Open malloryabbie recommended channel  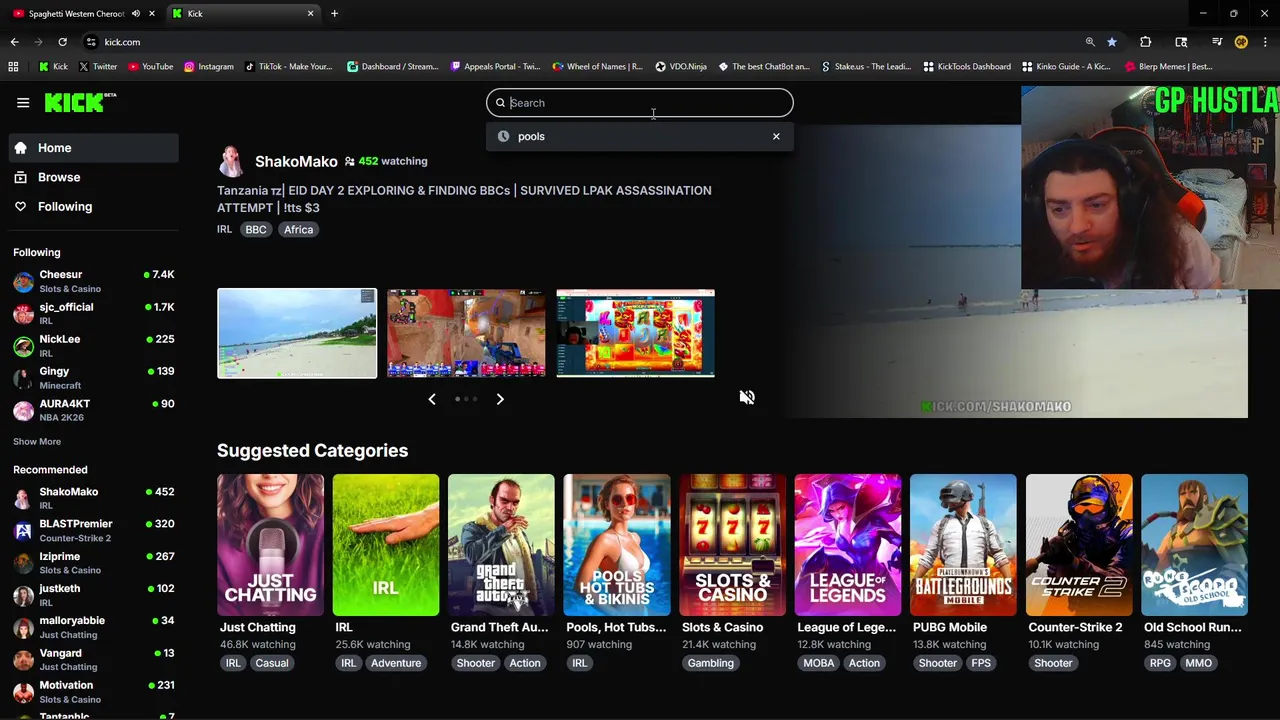coord(94,627)
